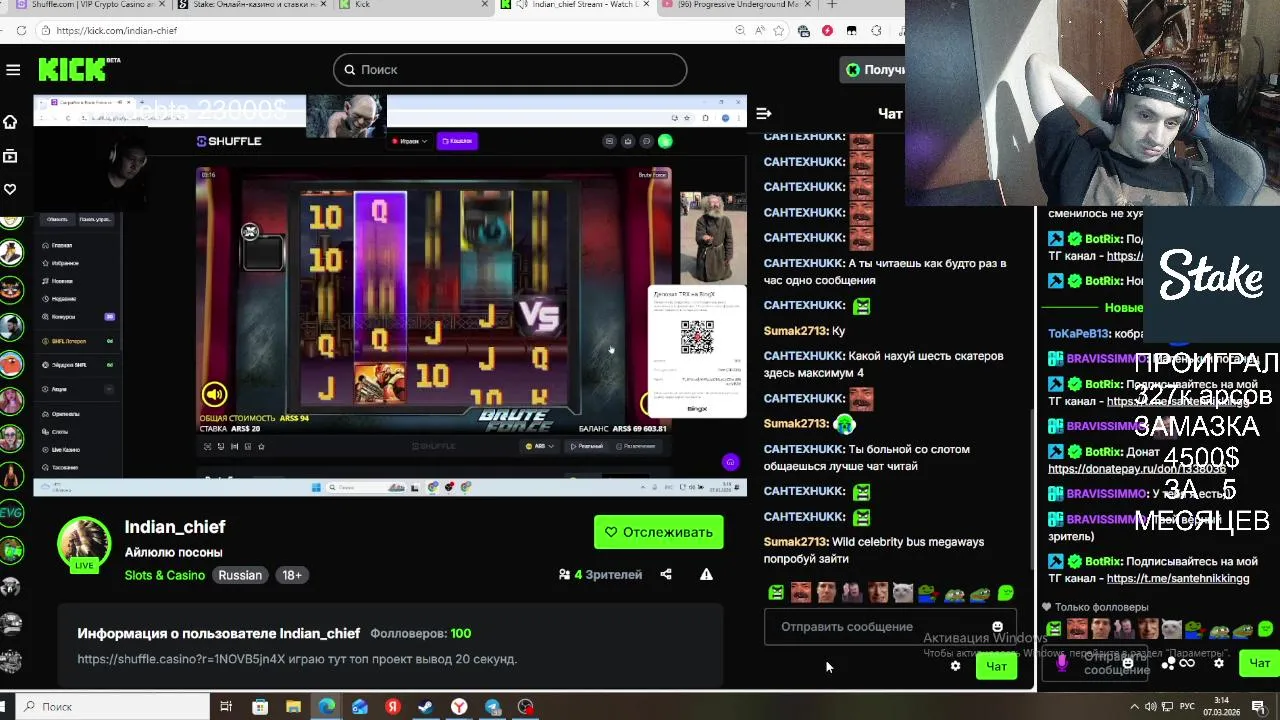
Task: Select the 4 Зрителей viewer count
Action: pyautogui.click(x=600, y=574)
